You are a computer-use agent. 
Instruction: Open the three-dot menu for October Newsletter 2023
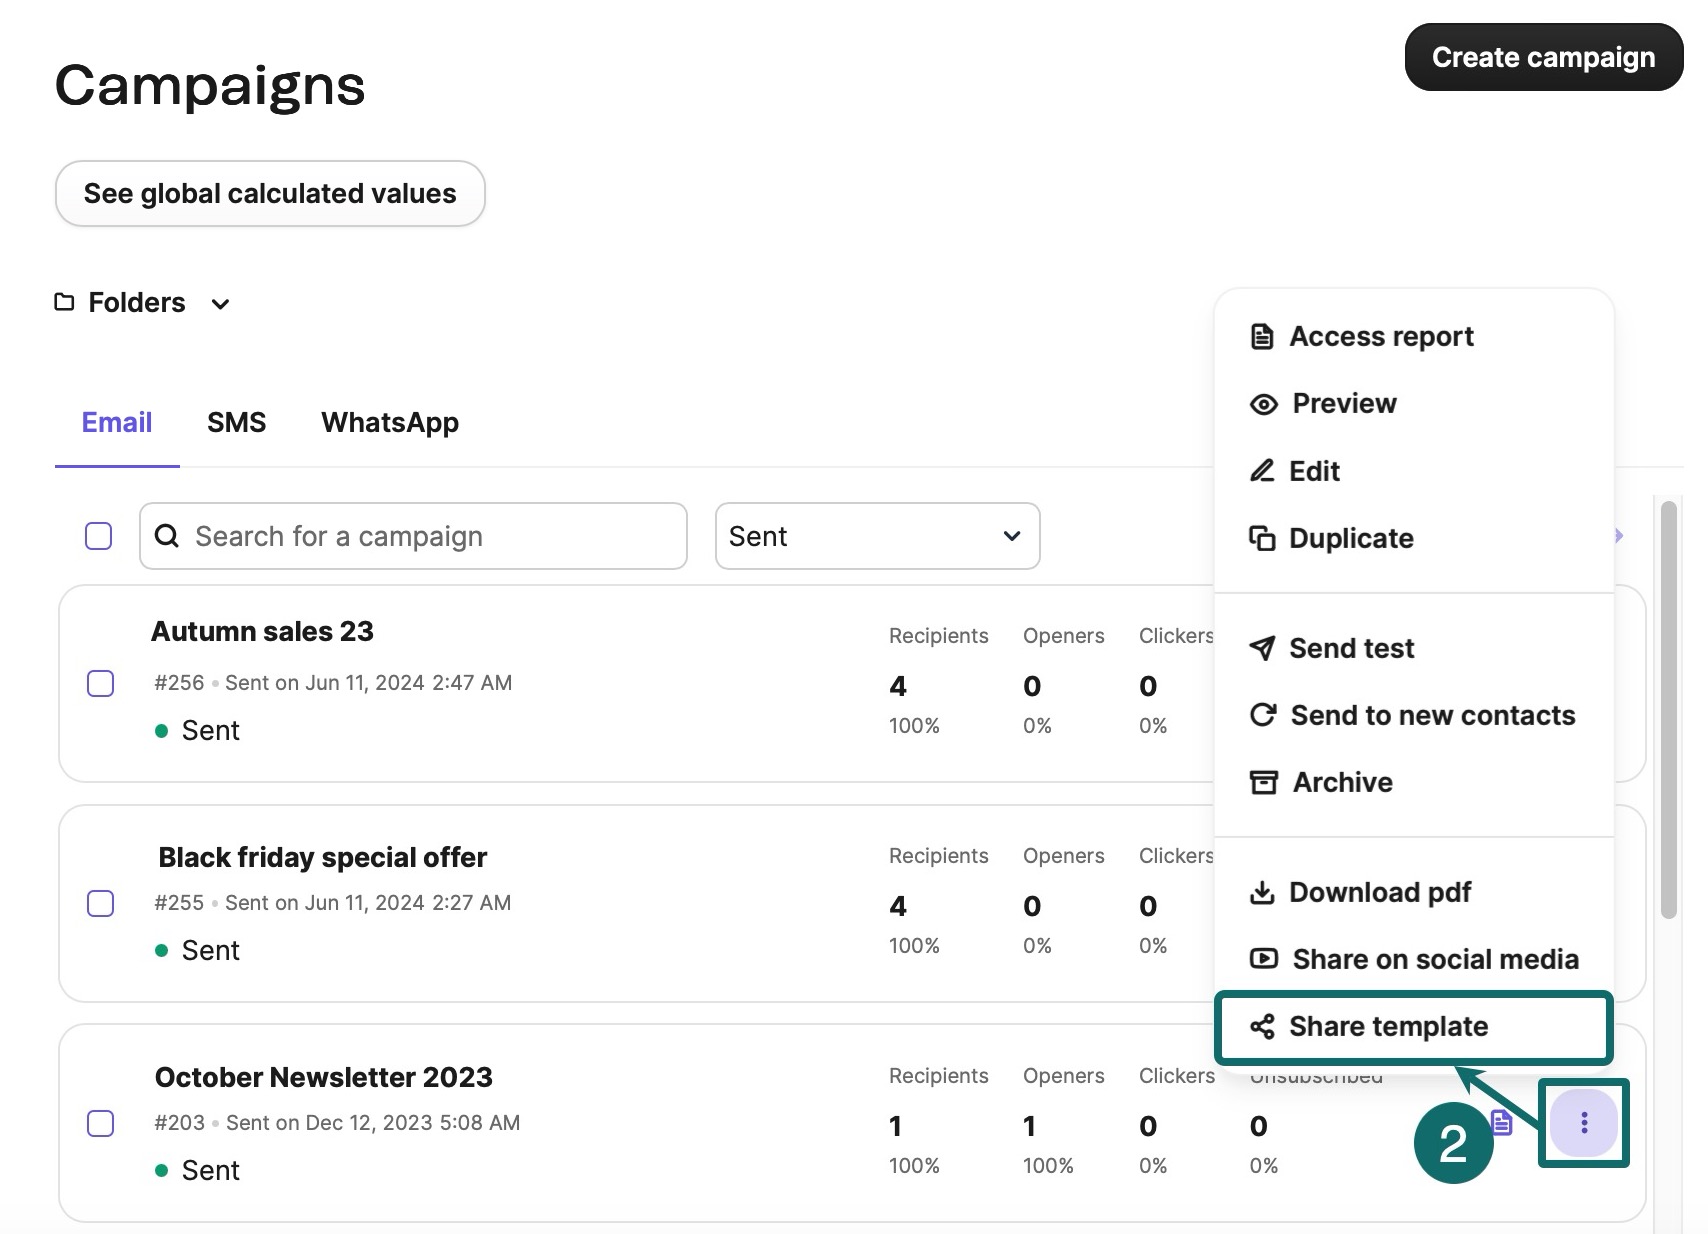coord(1583,1123)
